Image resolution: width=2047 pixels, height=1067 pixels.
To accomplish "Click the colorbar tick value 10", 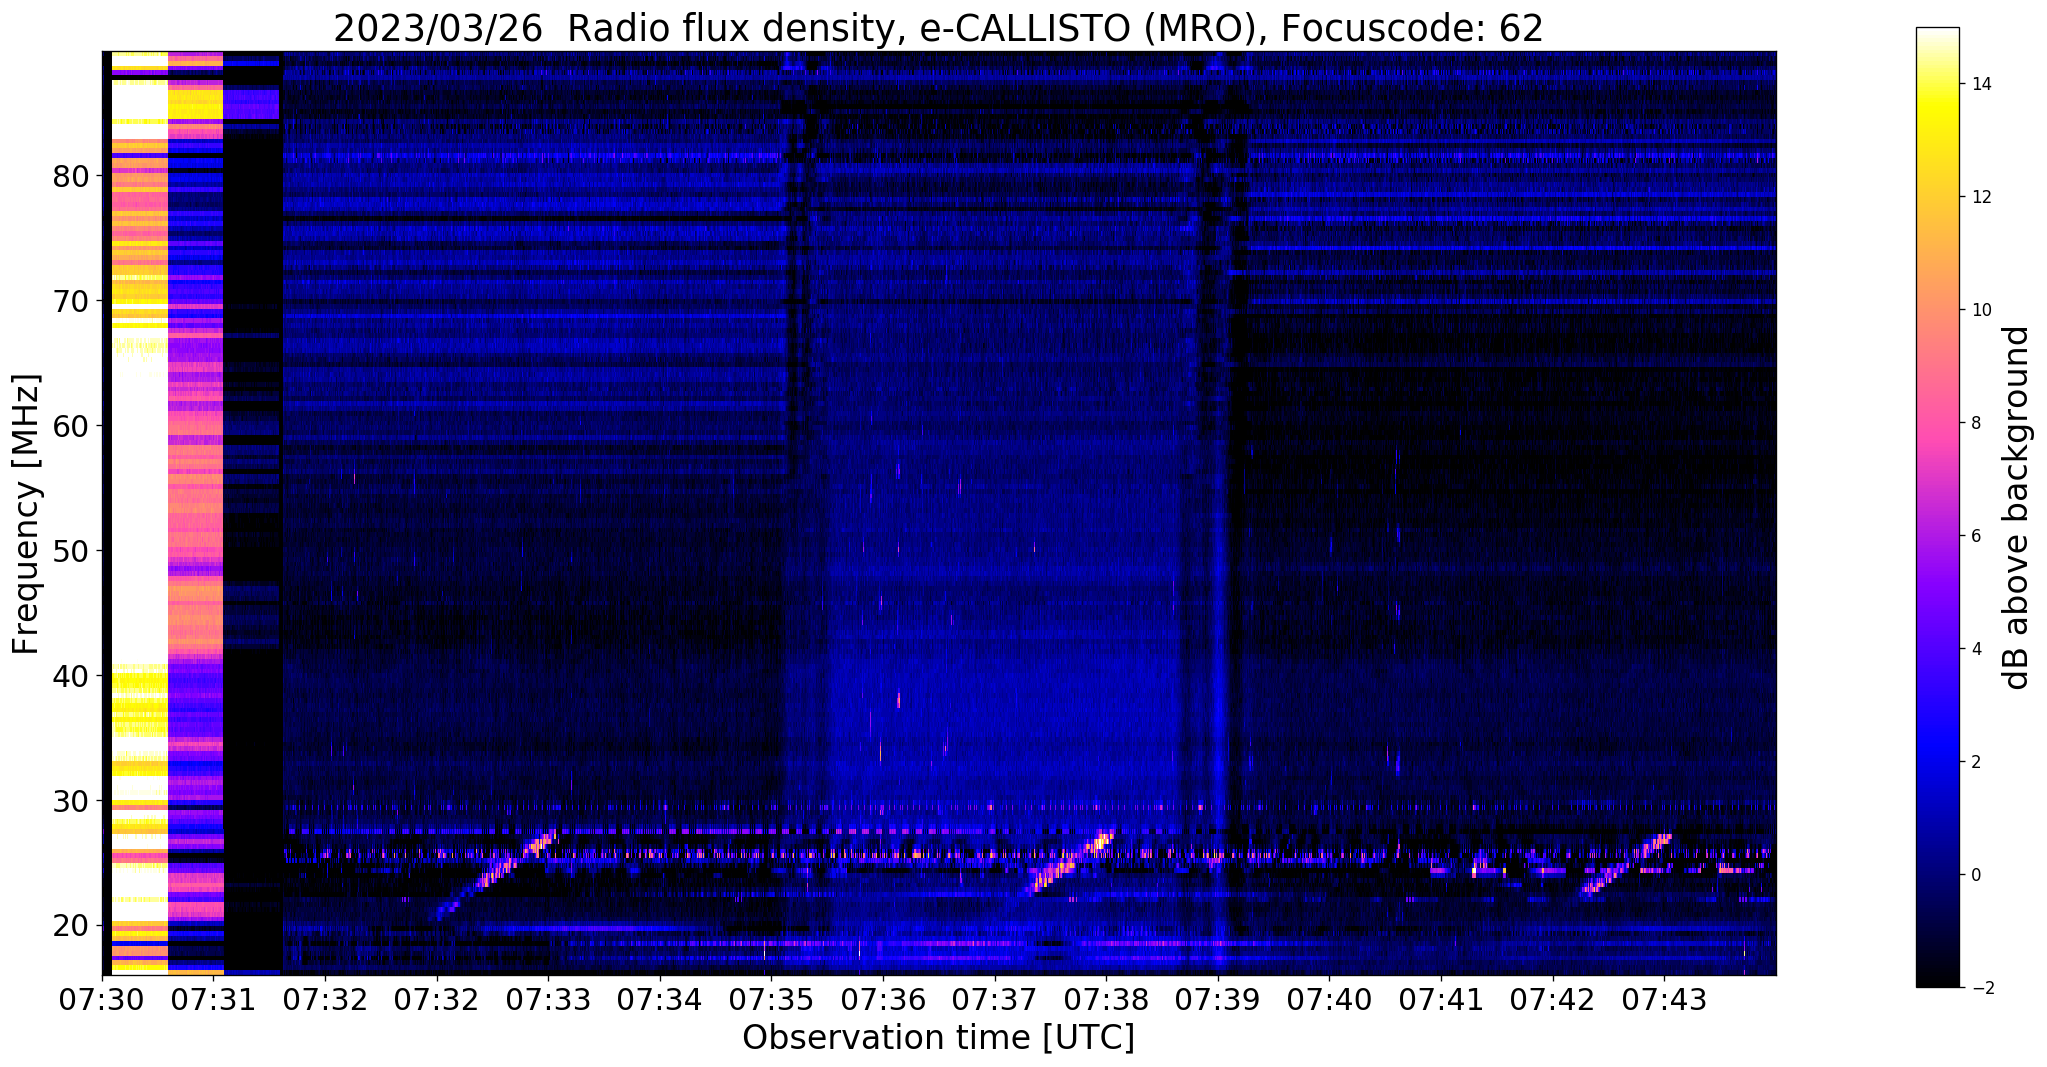I will tap(1981, 311).
